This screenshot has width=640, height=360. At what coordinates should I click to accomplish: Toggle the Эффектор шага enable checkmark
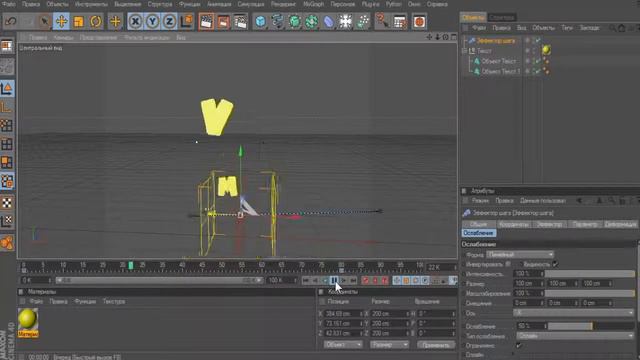pyautogui.click(x=538, y=40)
